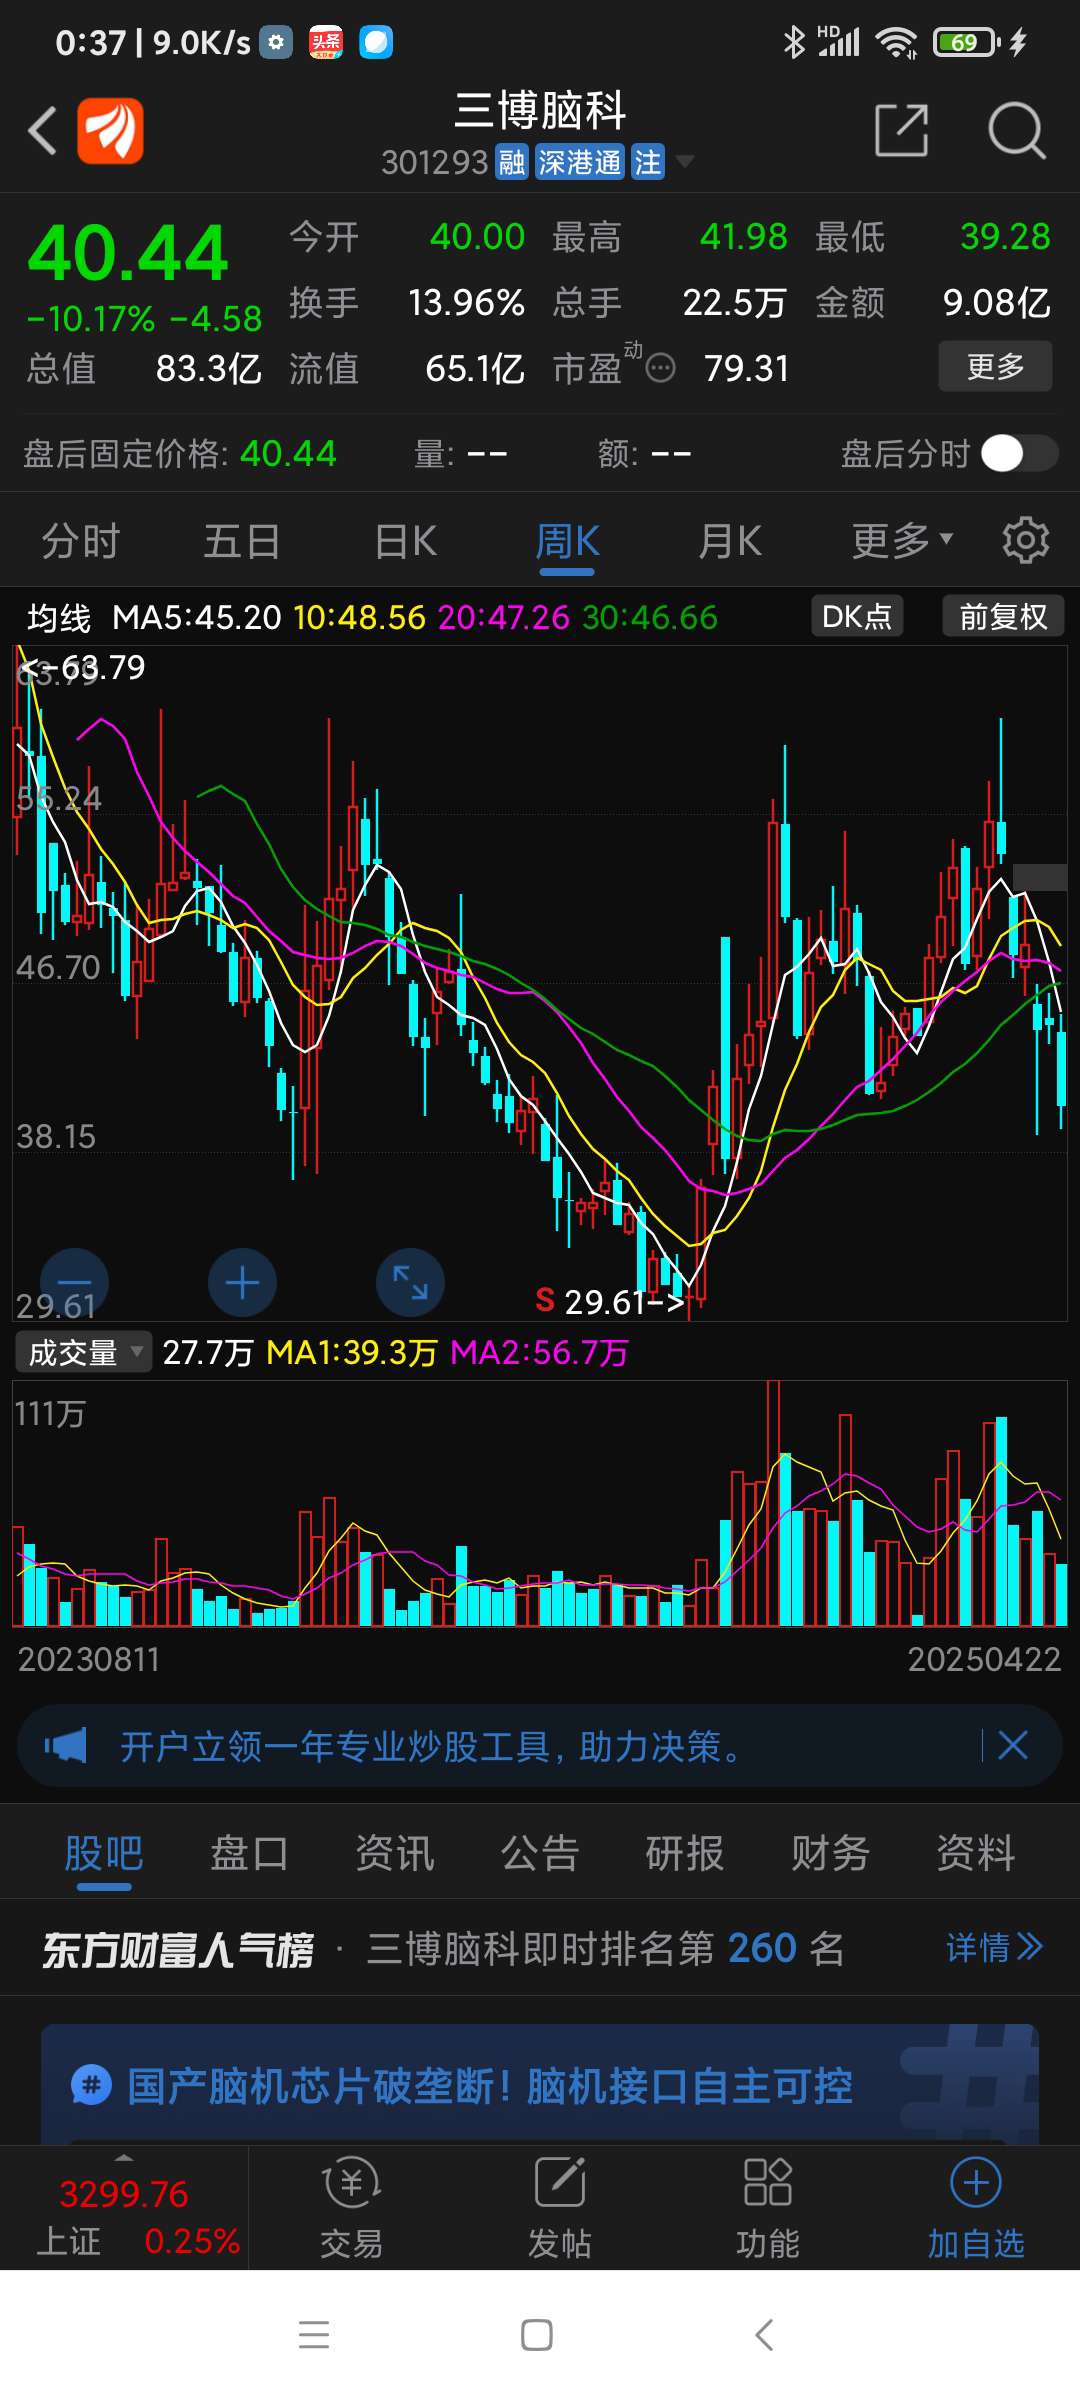Viewport: 1080px width, 2400px height.
Task: Add stock with 加自选 plus icon
Action: (x=976, y=2210)
